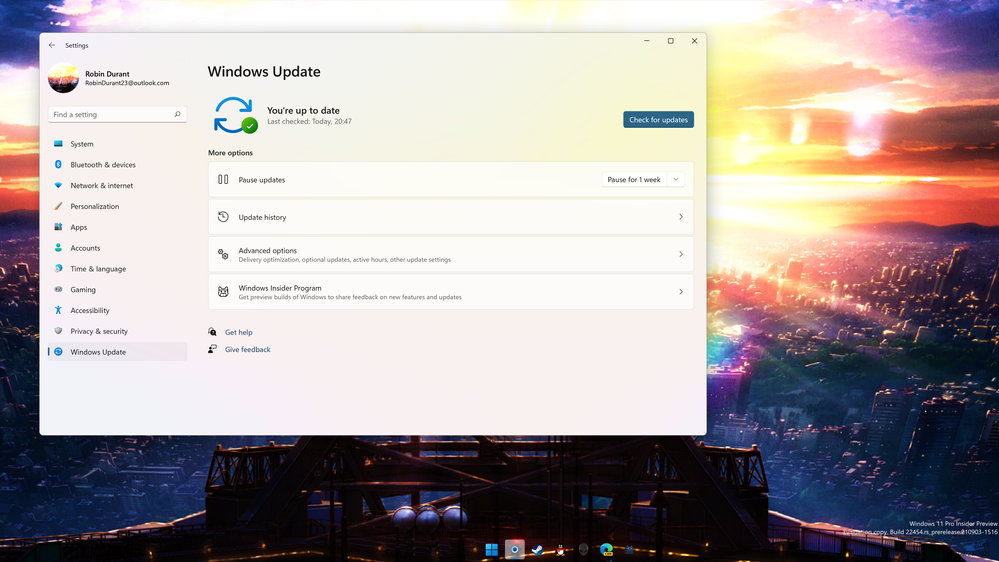Click Check for updates button
The width and height of the screenshot is (999, 562).
click(x=658, y=120)
